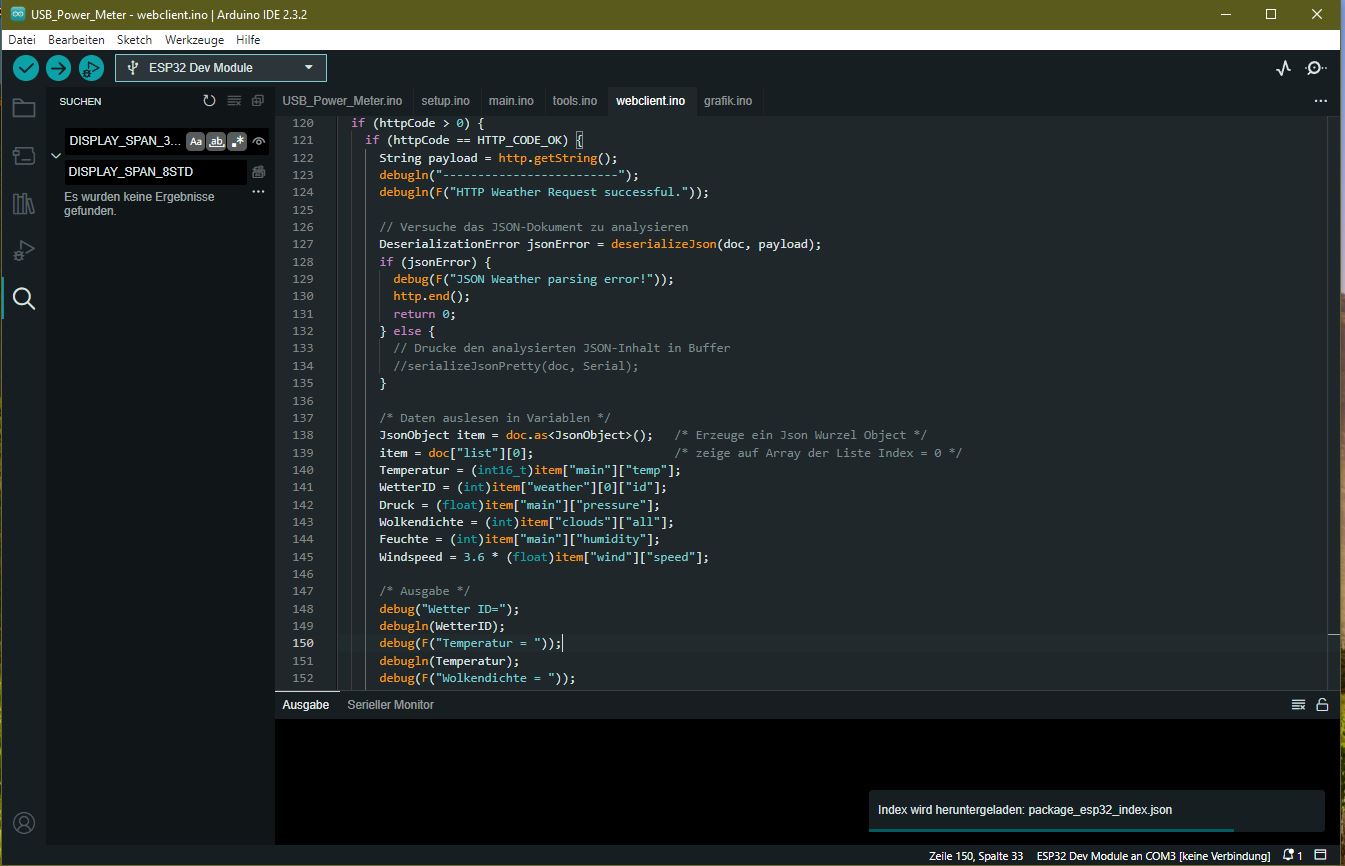Click the Arduino IDE title bar logo
The height and width of the screenshot is (866, 1345).
click(x=18, y=14)
